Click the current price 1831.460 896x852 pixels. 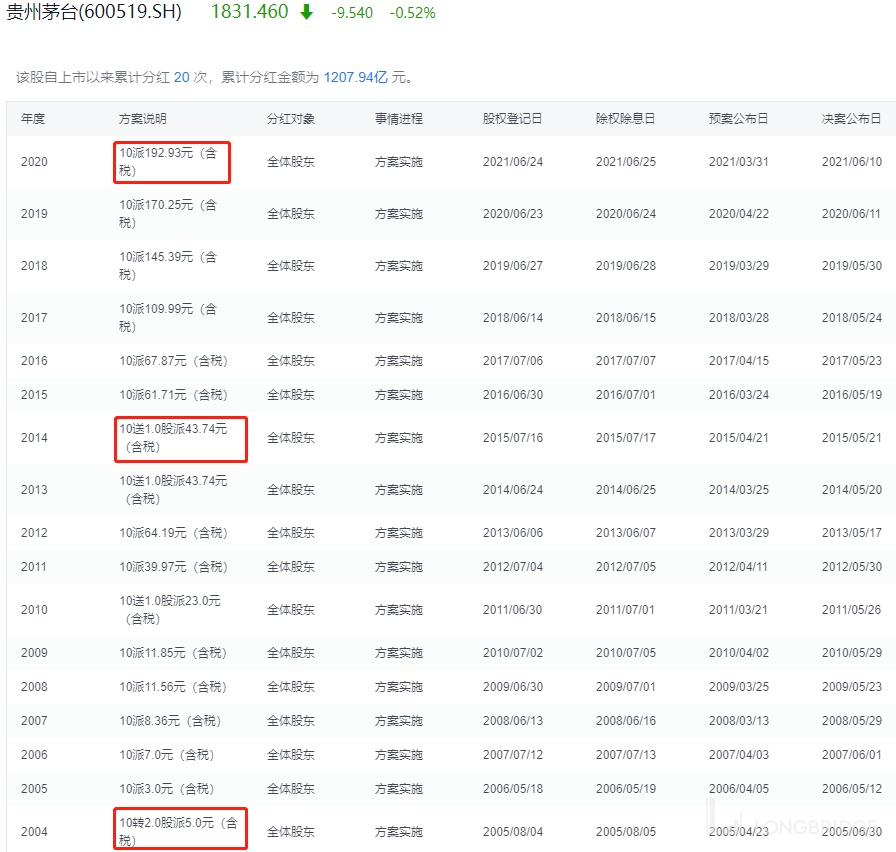[249, 13]
